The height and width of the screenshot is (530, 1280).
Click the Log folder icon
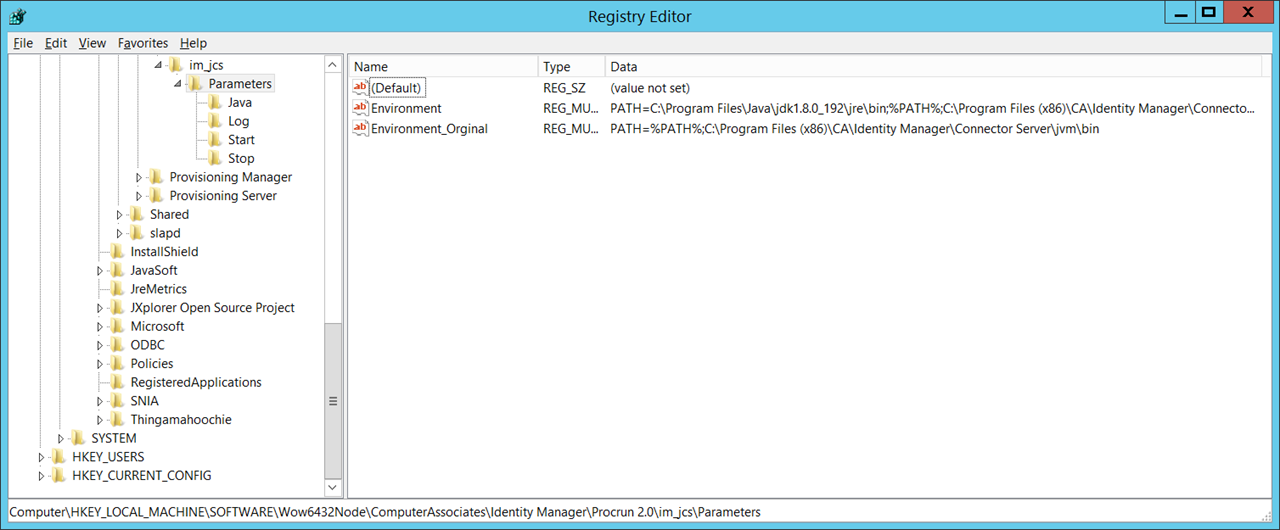[214, 121]
